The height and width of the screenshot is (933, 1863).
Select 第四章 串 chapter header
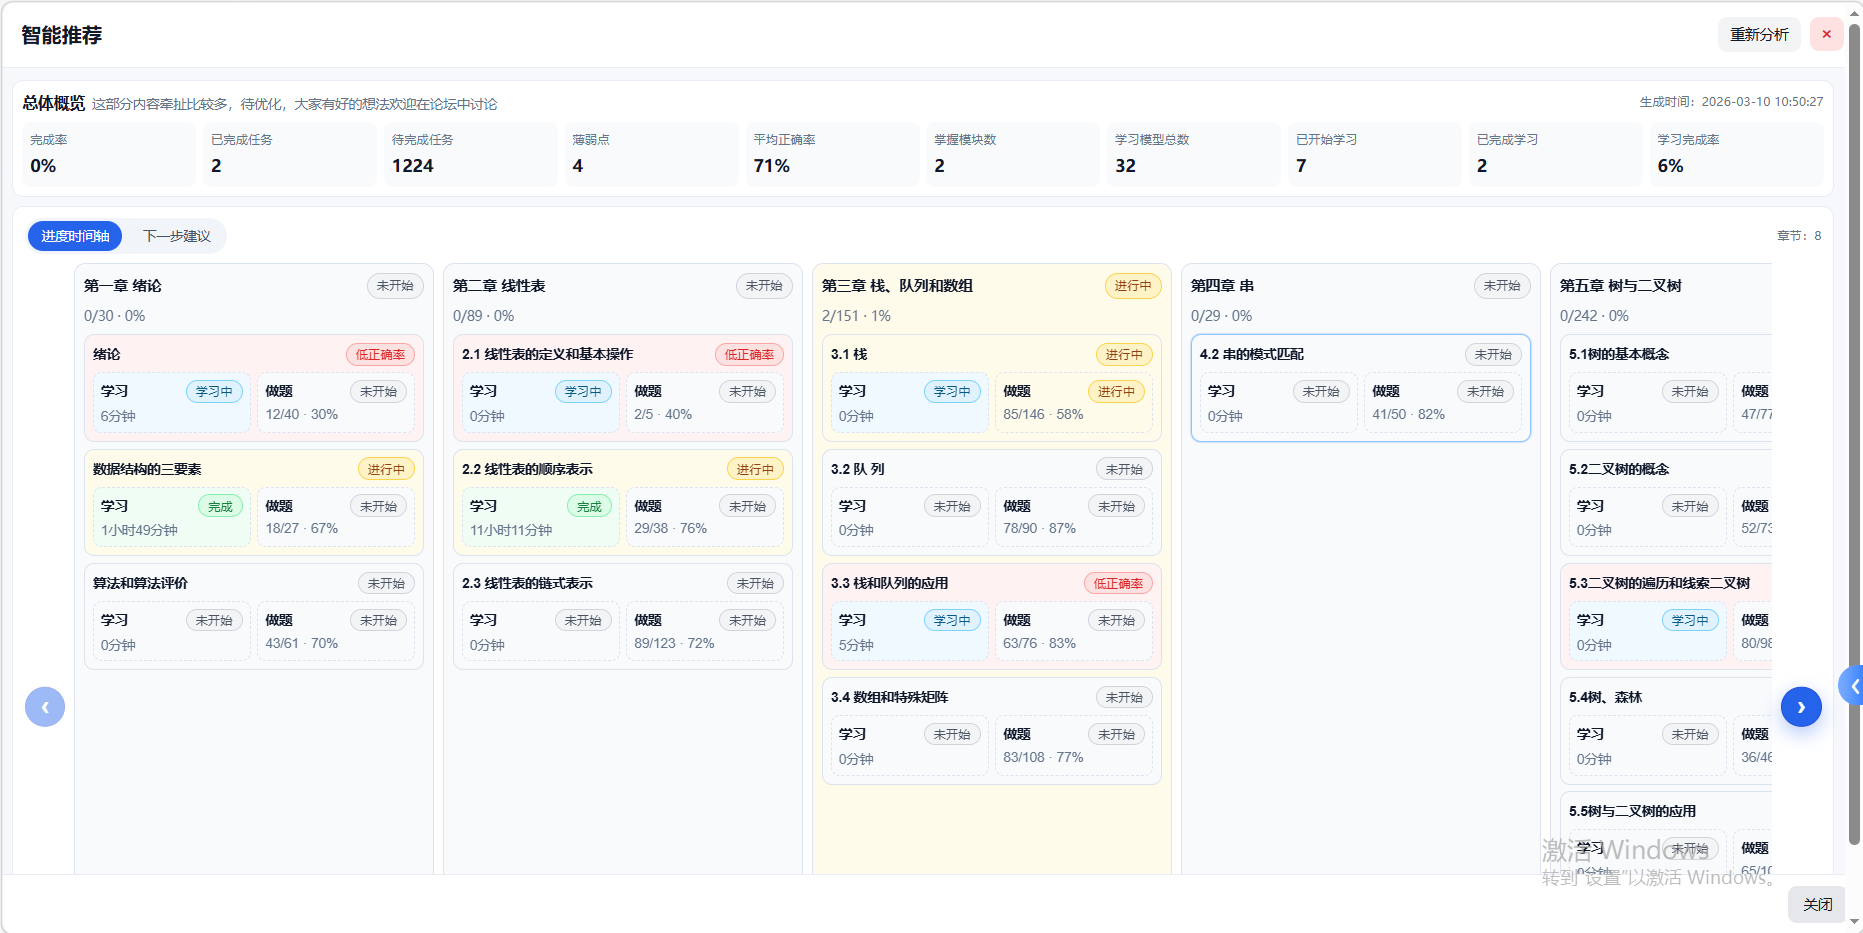1222,286
